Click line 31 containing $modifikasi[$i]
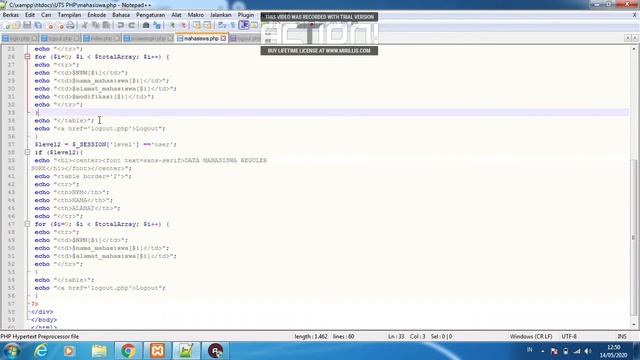 click(94, 97)
